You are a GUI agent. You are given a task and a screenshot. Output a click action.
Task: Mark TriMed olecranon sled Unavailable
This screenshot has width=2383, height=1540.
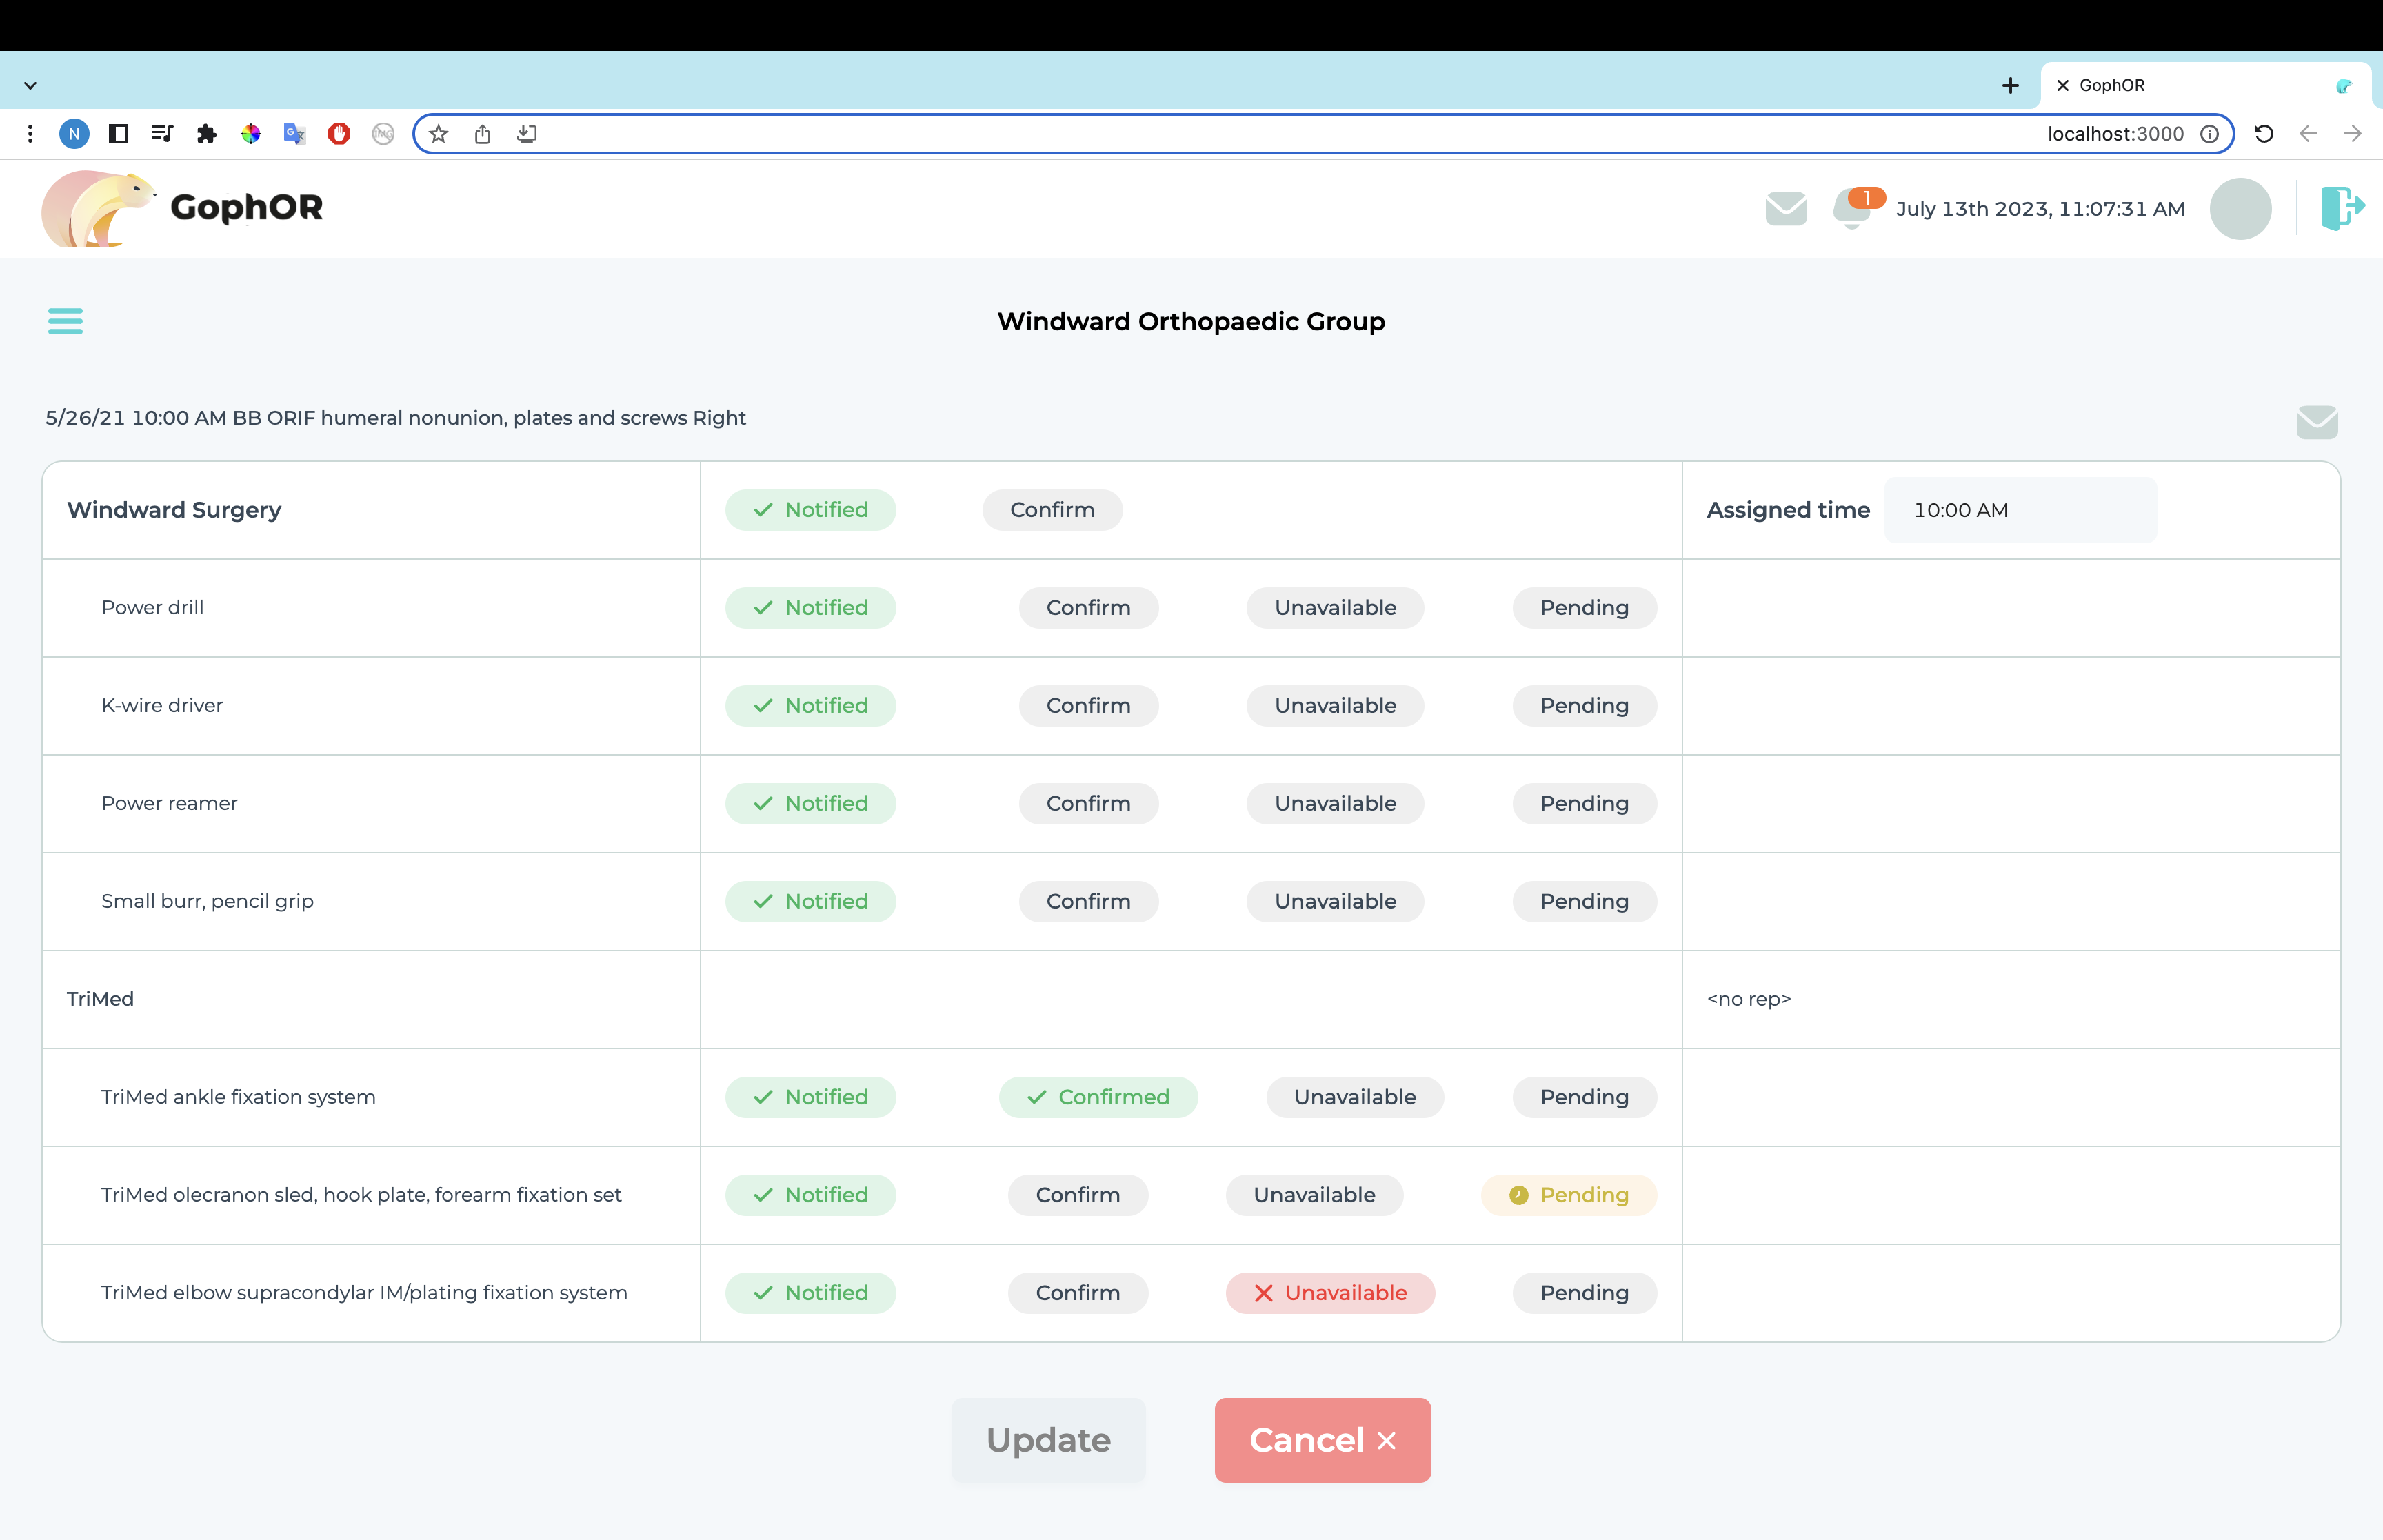1314,1195
